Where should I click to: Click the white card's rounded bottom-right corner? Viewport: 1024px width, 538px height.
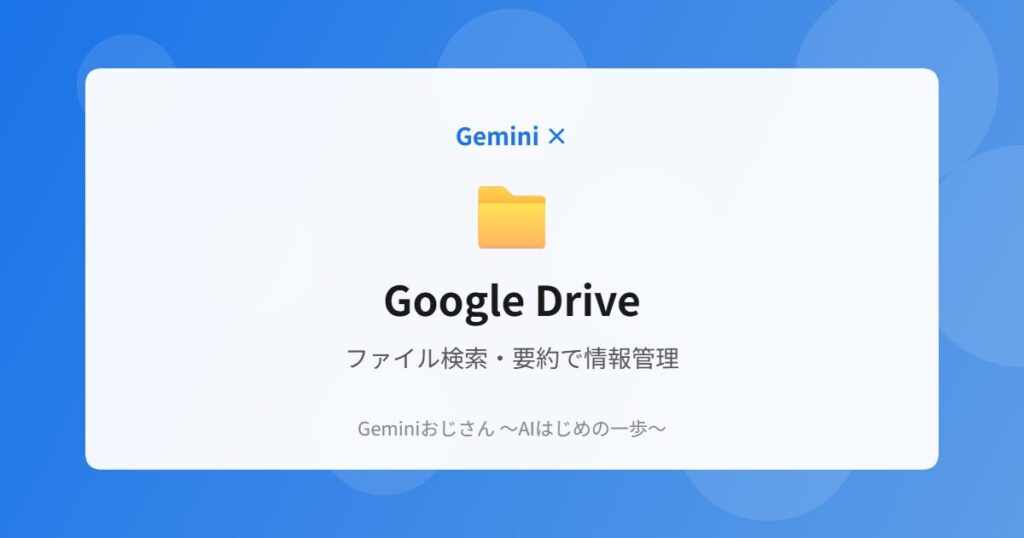pyautogui.click(x=930, y=461)
